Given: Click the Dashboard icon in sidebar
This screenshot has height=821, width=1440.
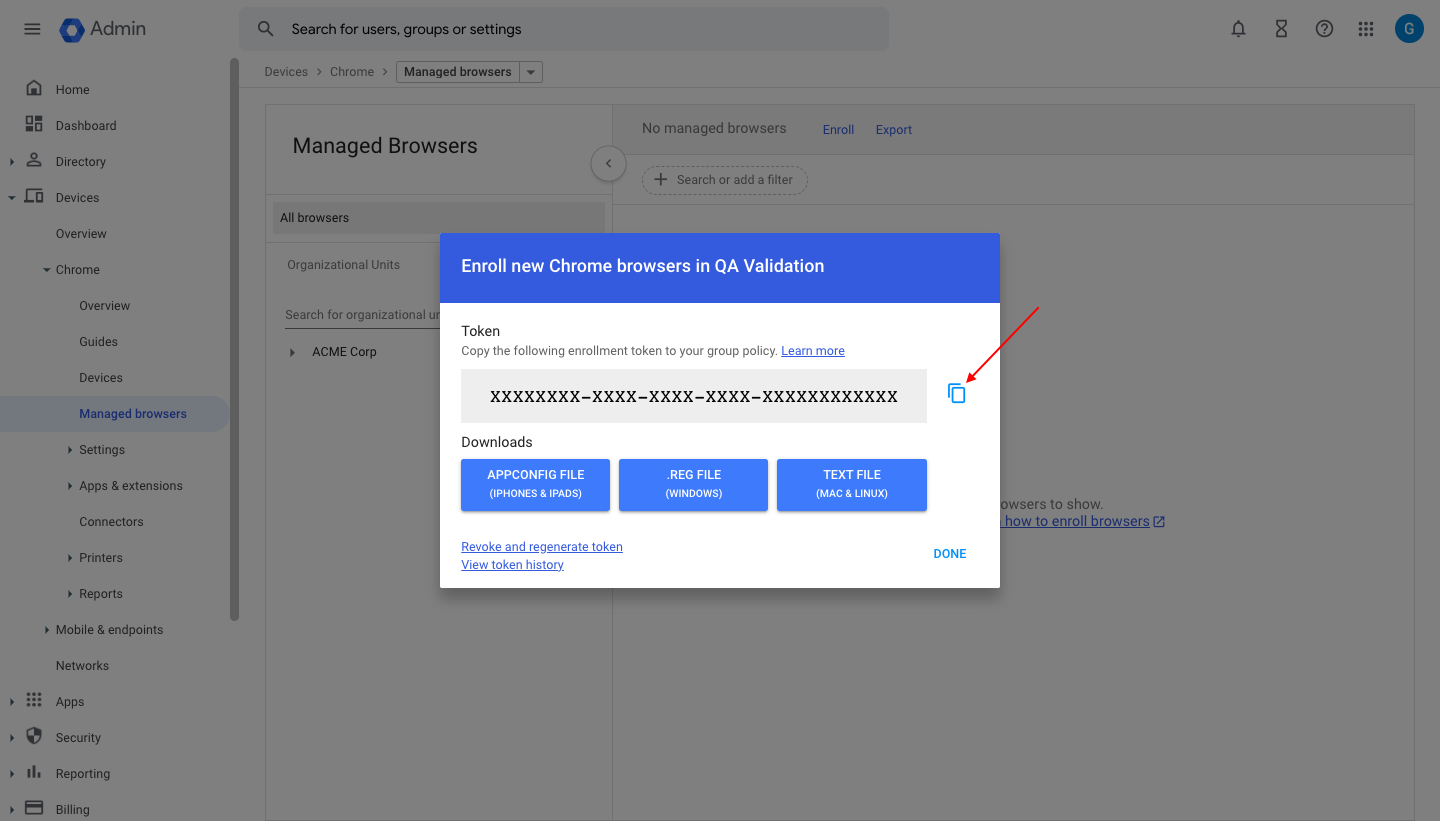Looking at the screenshot, I should point(34,124).
